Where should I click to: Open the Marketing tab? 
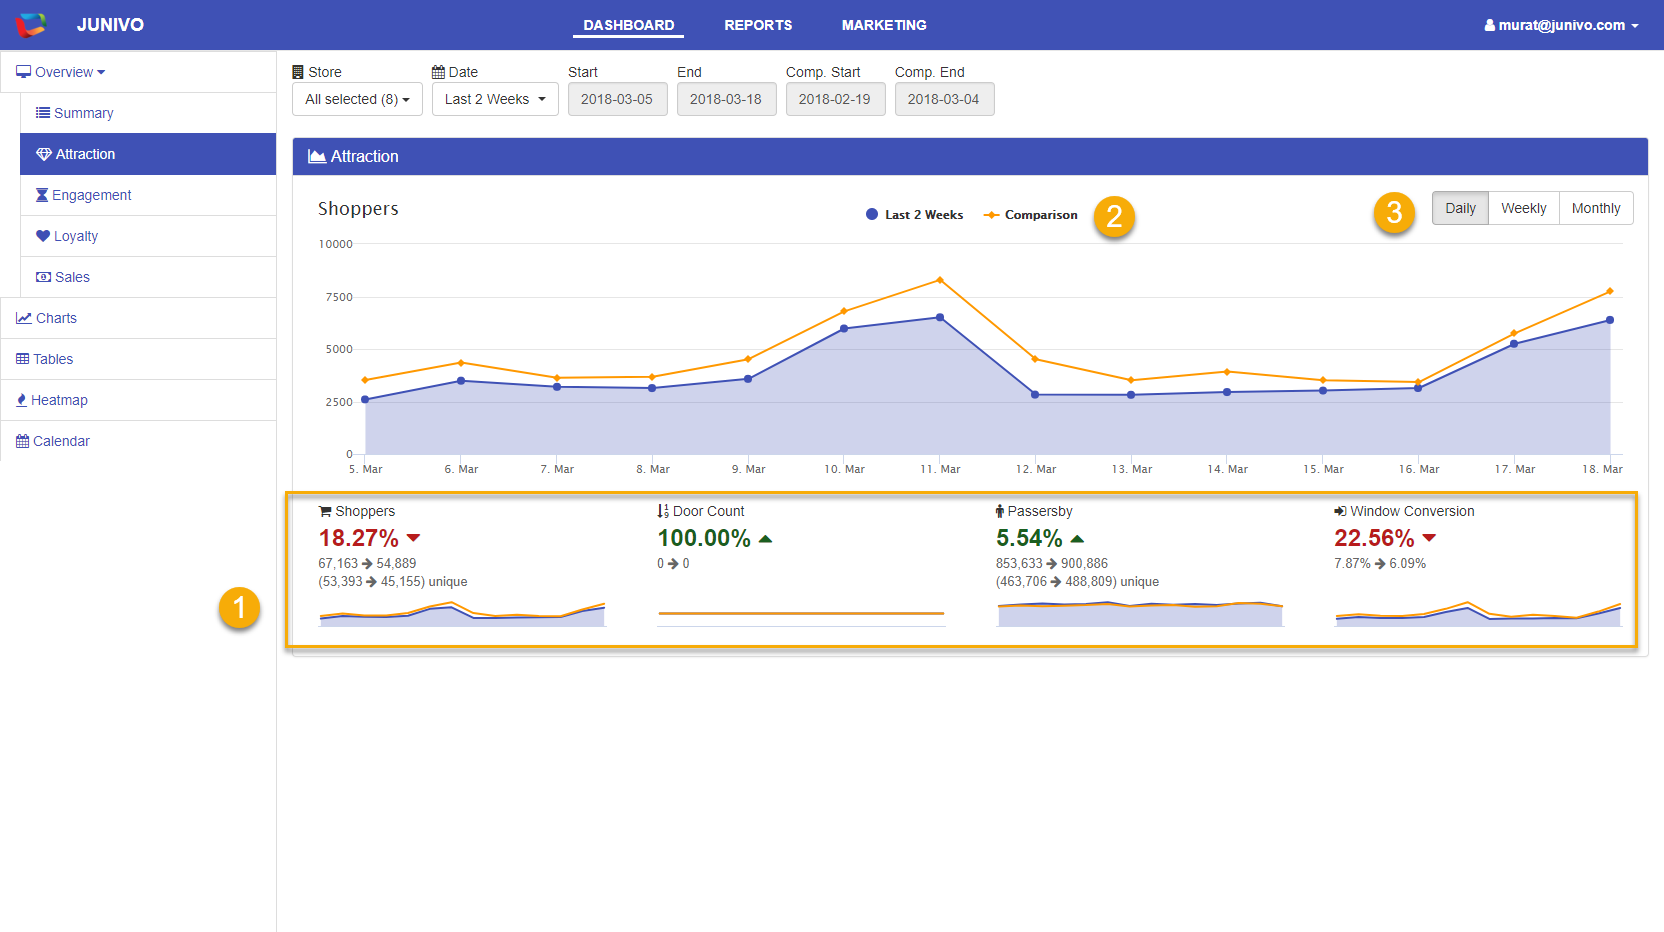coord(884,25)
